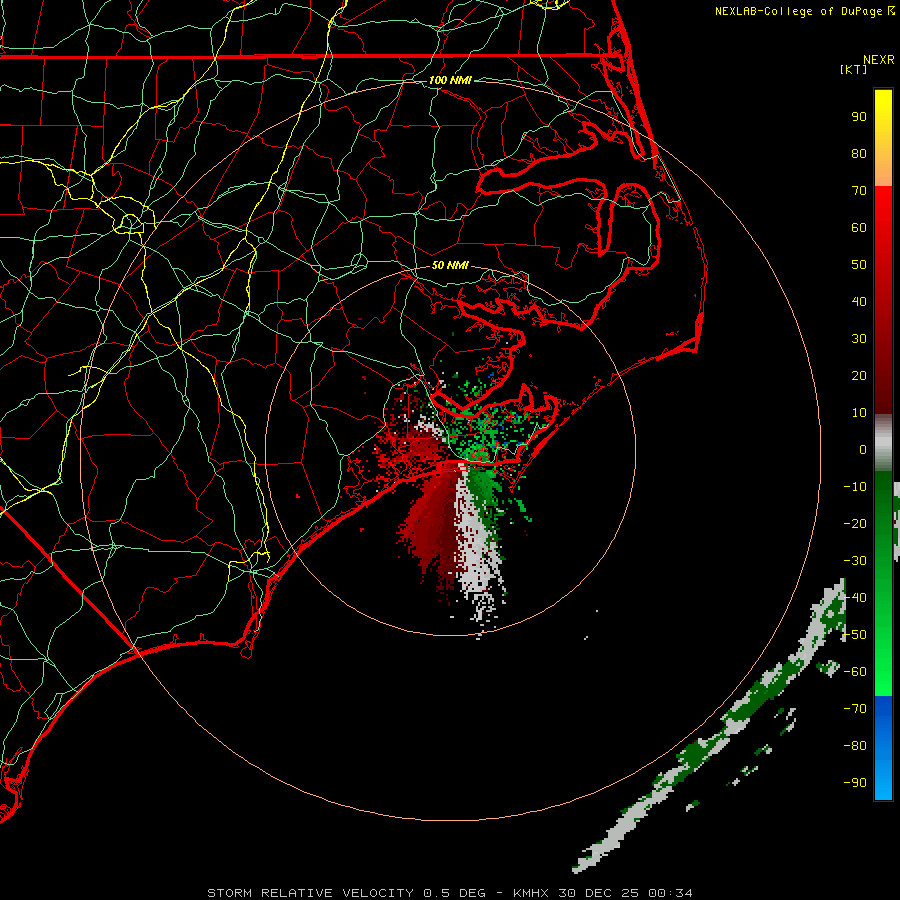
Task: Click the -70 value on velocity scale
Action: (855, 709)
